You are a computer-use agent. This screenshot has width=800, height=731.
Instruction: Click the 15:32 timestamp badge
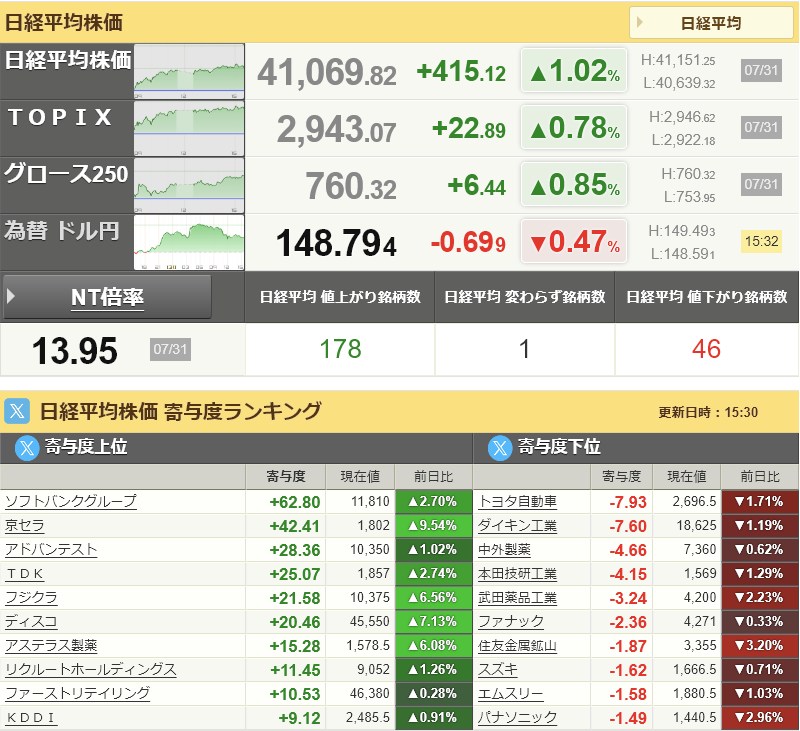pos(761,241)
